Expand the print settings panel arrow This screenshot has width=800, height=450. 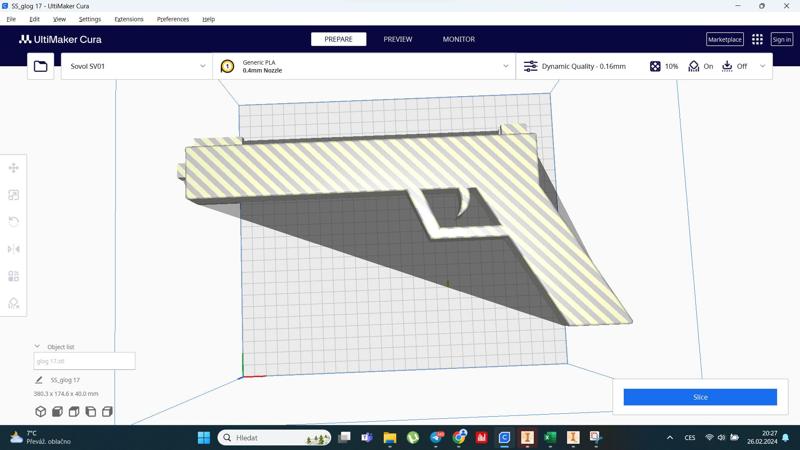(x=763, y=66)
